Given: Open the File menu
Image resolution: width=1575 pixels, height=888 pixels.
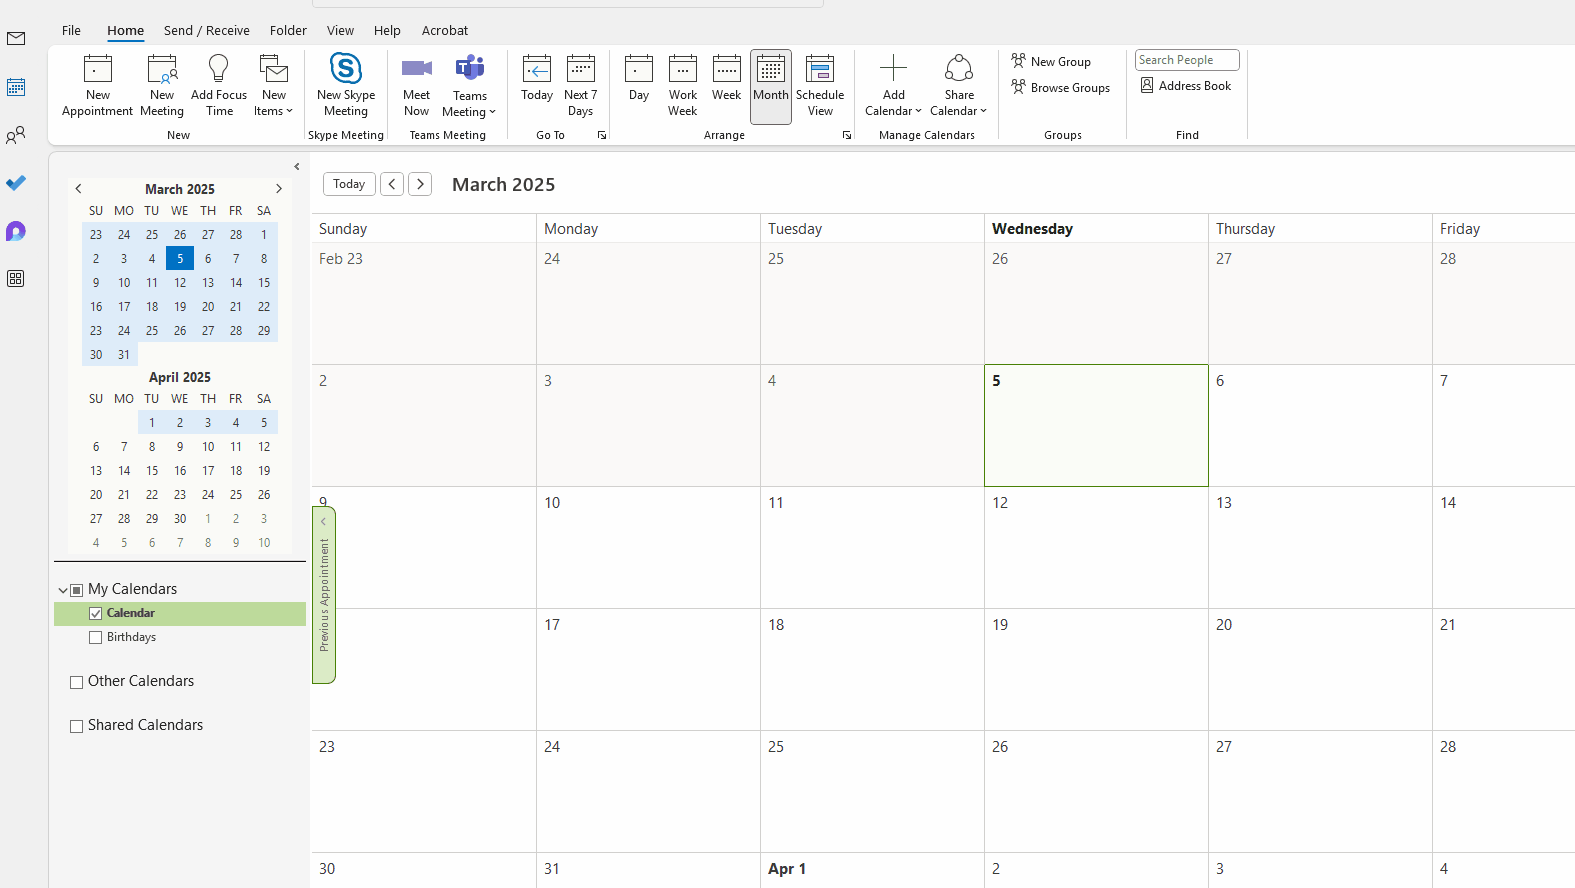Looking at the screenshot, I should (71, 30).
